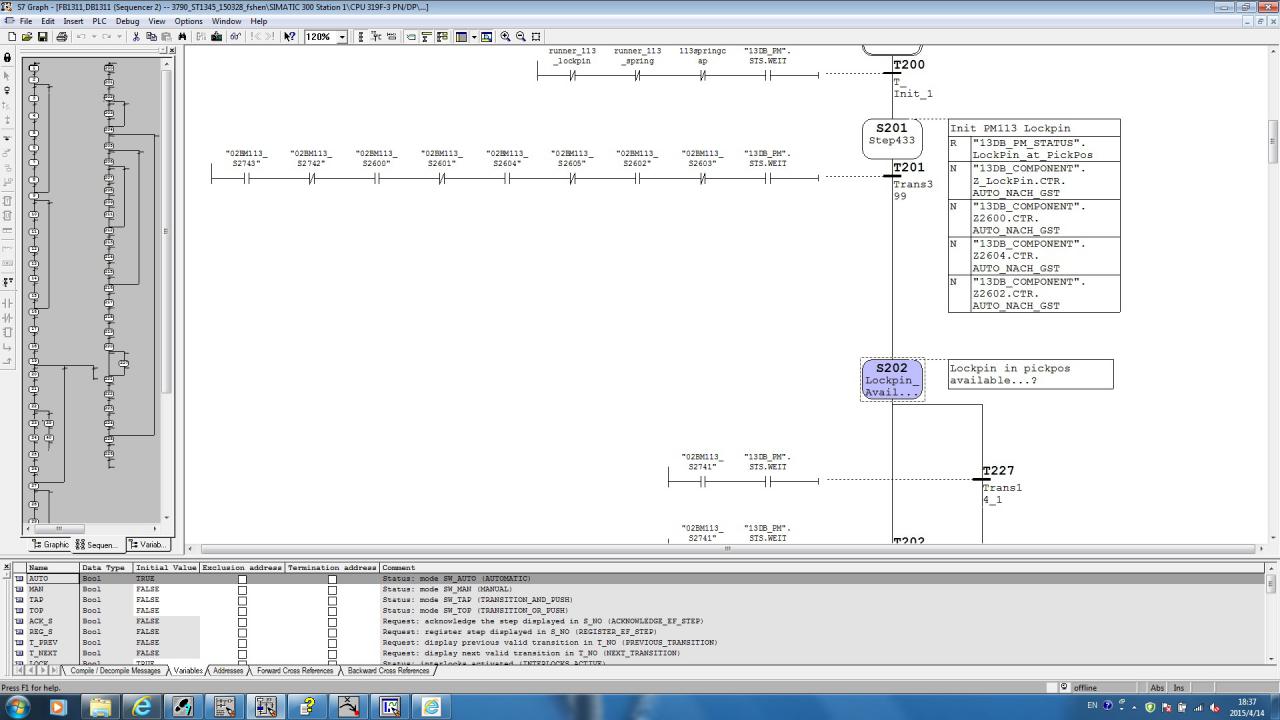Open Compile / Decompile Messages tab
The image size is (1280, 720).
pos(114,671)
